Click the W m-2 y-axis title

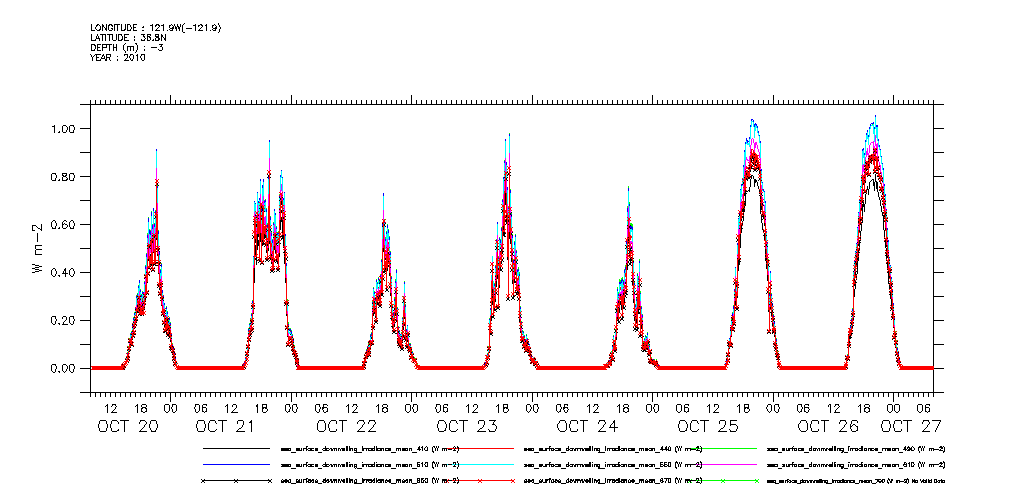(x=37, y=248)
